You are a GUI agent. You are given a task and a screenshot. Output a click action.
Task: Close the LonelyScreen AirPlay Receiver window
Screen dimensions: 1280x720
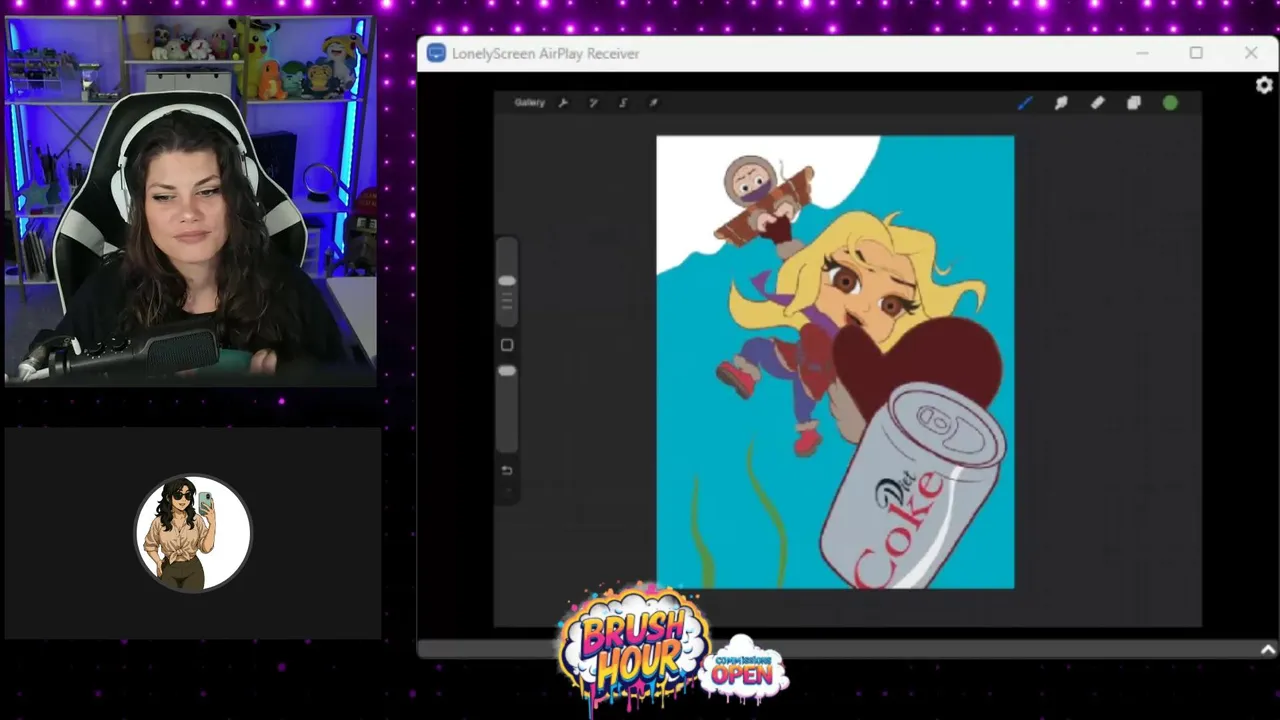pos(1251,53)
